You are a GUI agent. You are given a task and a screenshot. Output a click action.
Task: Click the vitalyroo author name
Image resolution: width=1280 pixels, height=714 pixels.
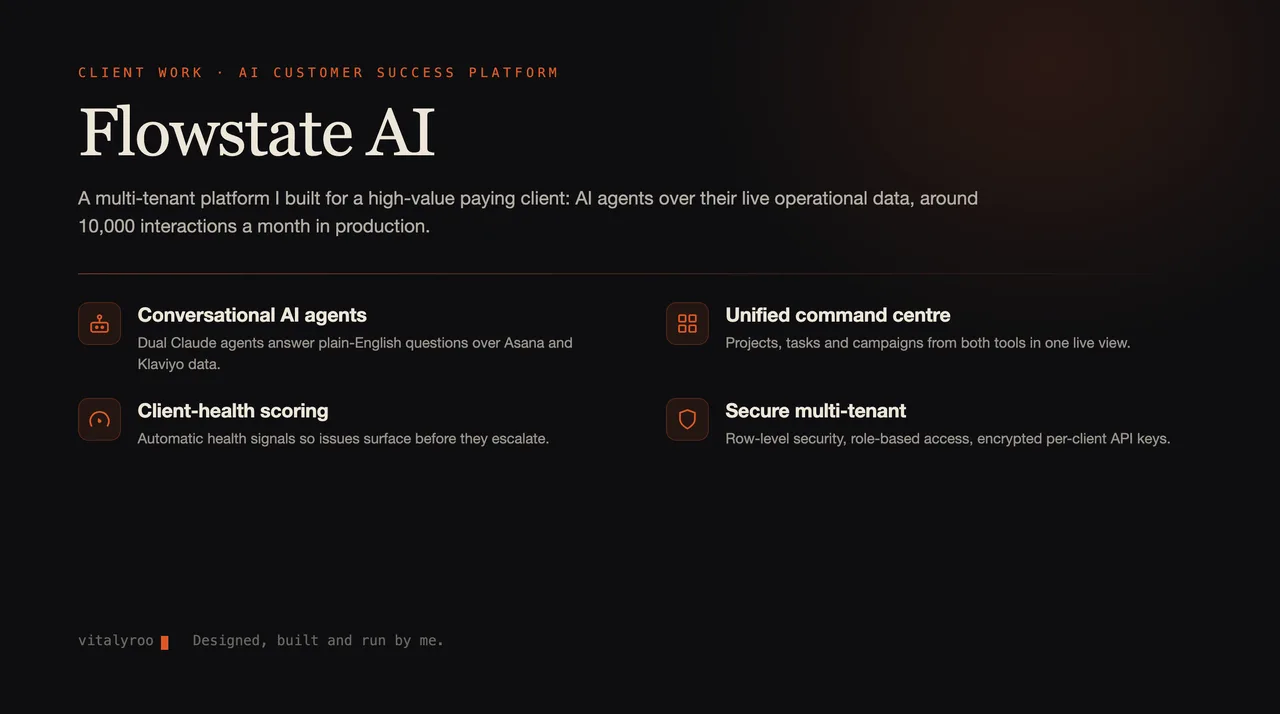click(116, 641)
